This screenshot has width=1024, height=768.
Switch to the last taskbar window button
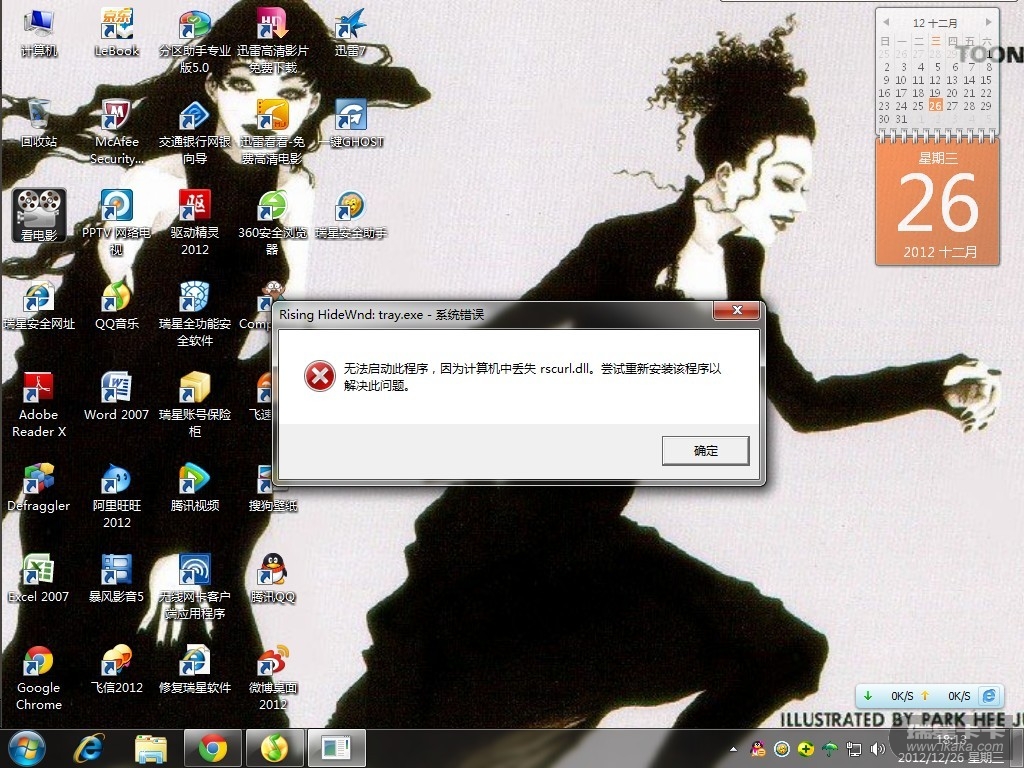(336, 748)
